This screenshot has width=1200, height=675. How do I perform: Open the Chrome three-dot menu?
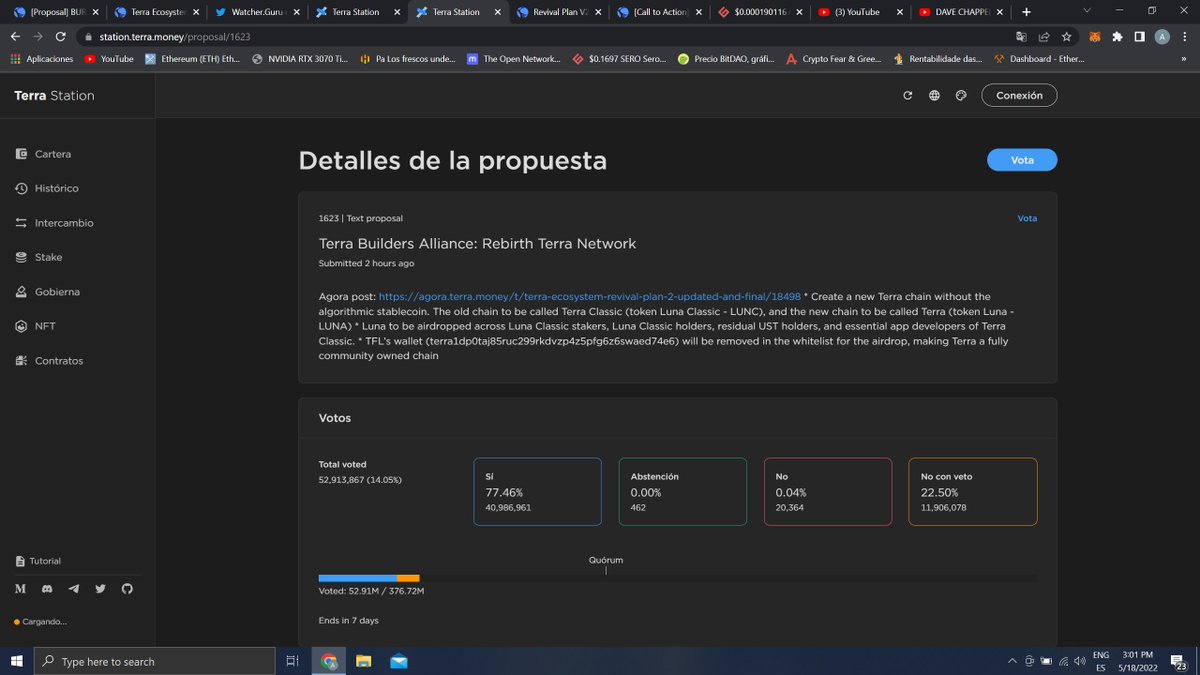1185,36
